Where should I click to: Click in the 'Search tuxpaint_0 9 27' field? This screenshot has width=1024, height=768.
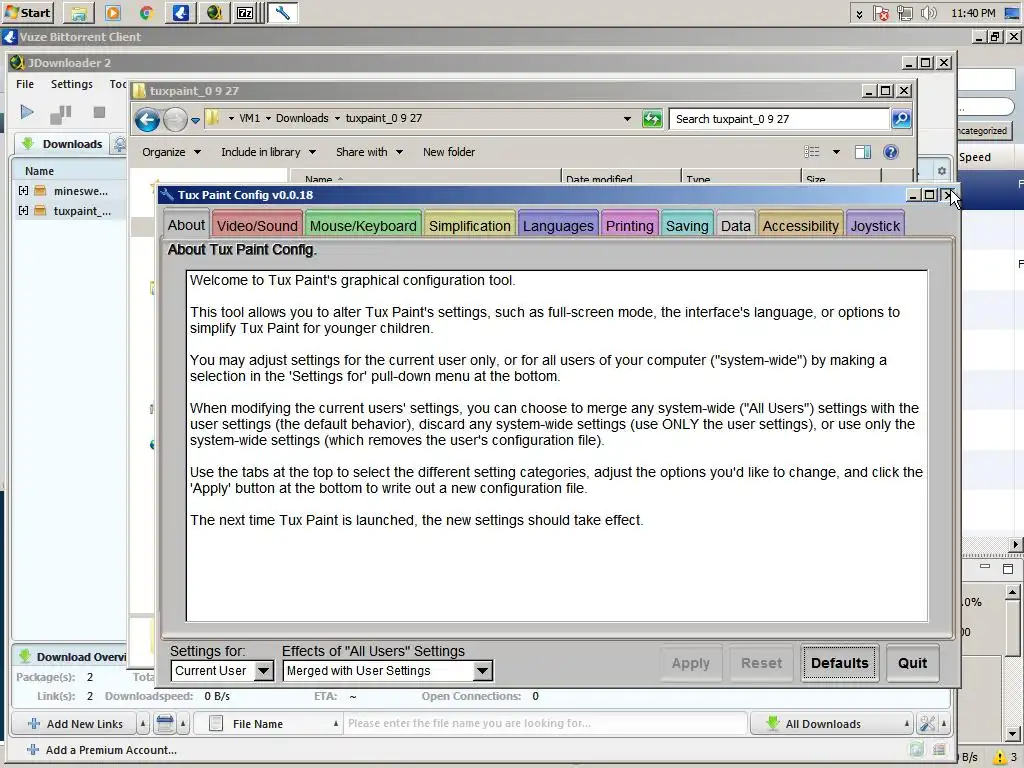[780, 119]
